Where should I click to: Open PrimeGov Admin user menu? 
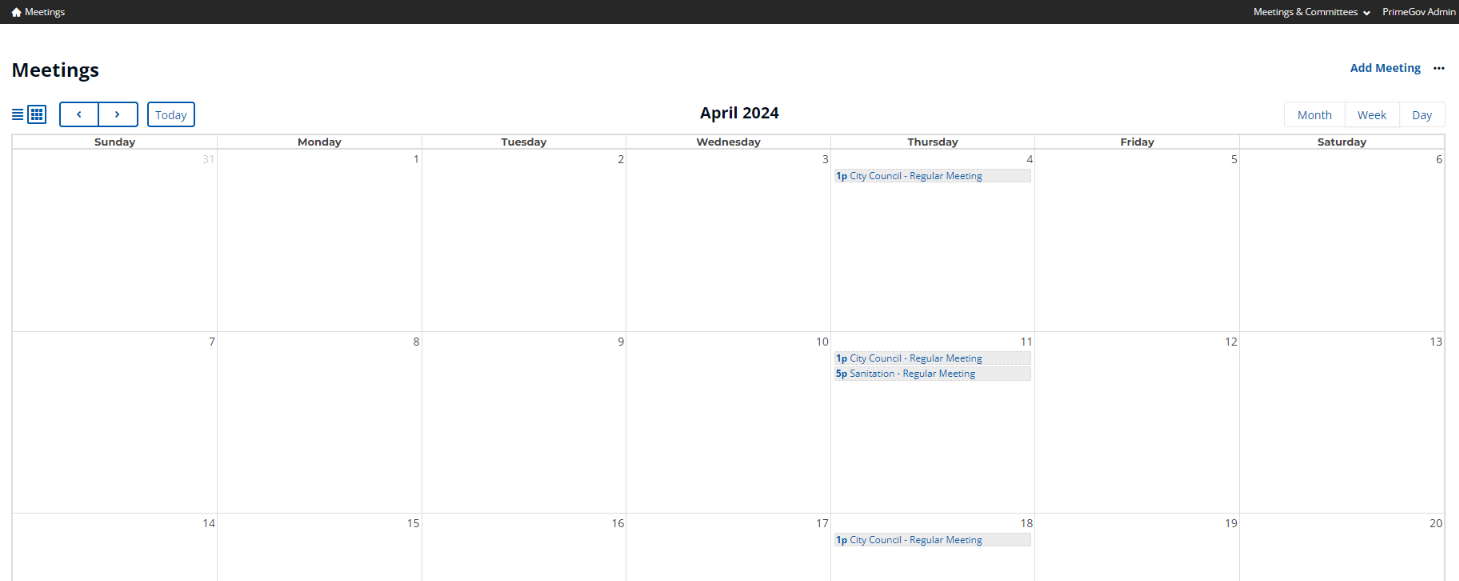pyautogui.click(x=1419, y=12)
